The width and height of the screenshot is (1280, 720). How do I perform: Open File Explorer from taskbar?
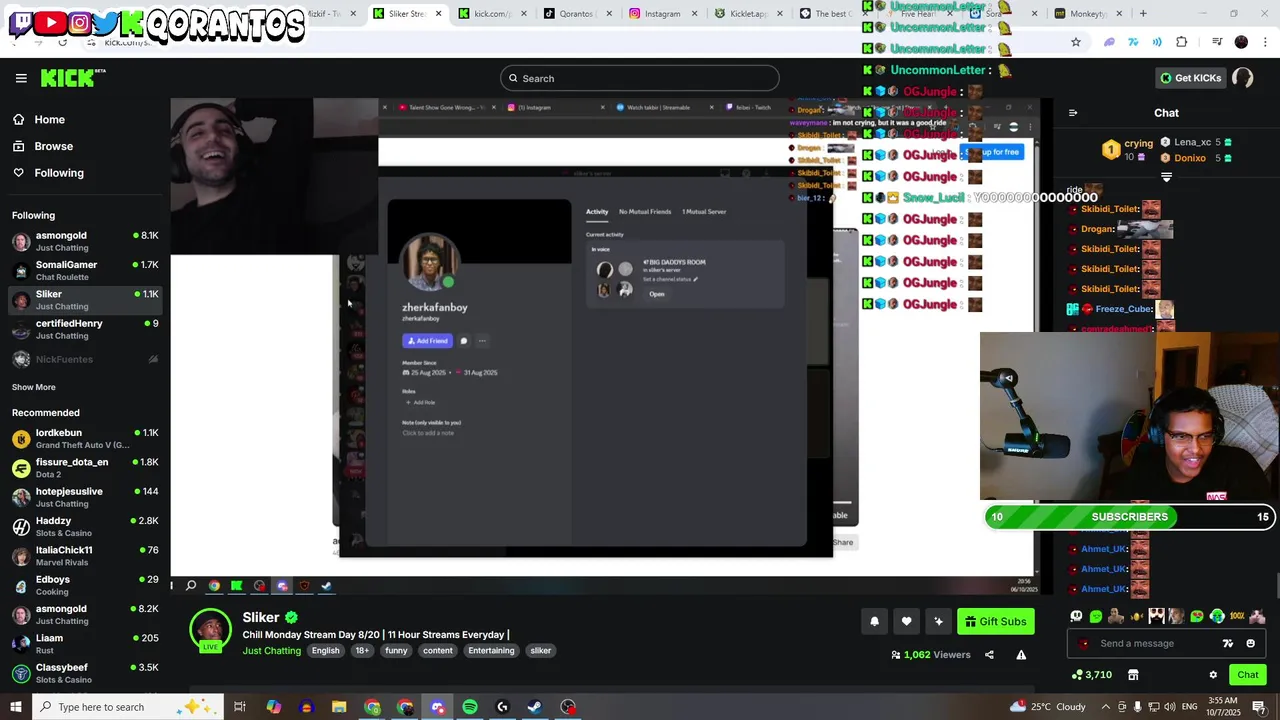[x=339, y=707]
